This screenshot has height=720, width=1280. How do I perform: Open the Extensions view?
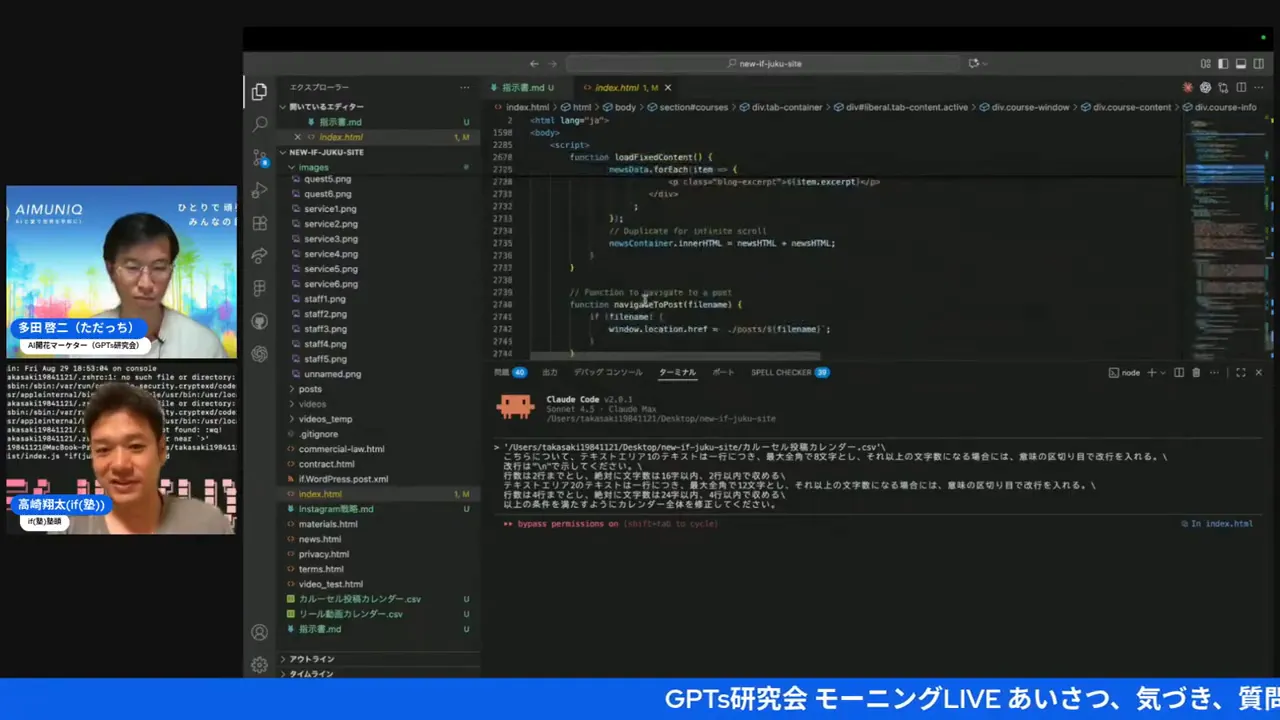[260, 223]
